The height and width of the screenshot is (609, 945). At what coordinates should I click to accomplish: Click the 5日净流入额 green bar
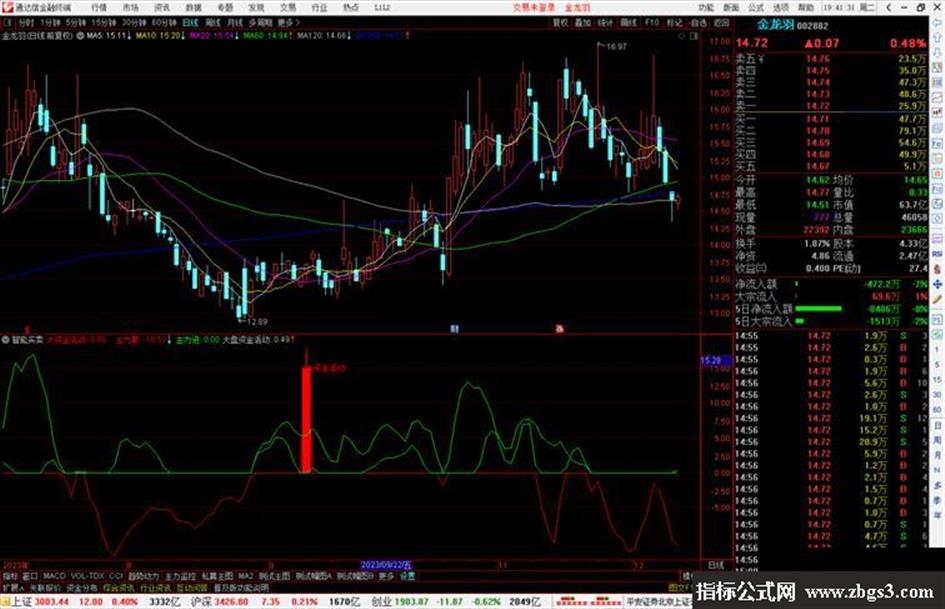(x=818, y=309)
